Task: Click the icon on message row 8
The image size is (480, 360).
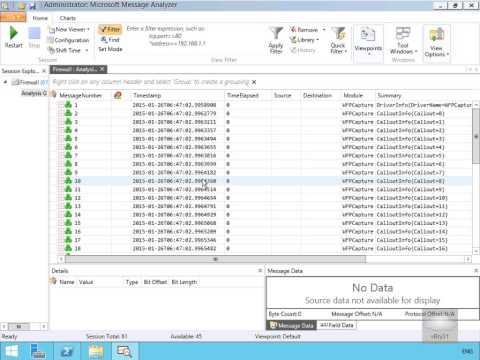Action: 68,164
